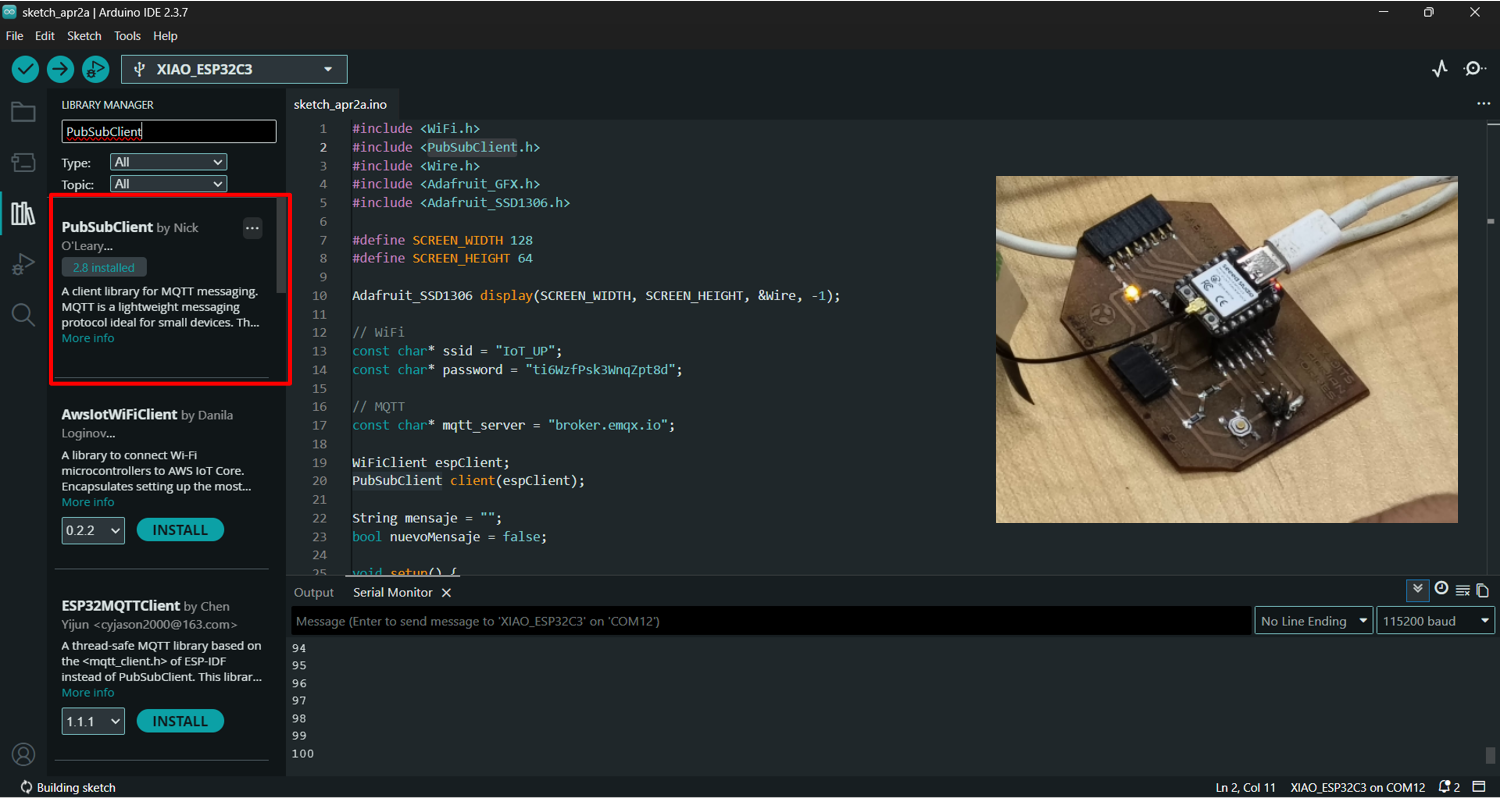Open the Serial Plotter

[x=1440, y=69]
